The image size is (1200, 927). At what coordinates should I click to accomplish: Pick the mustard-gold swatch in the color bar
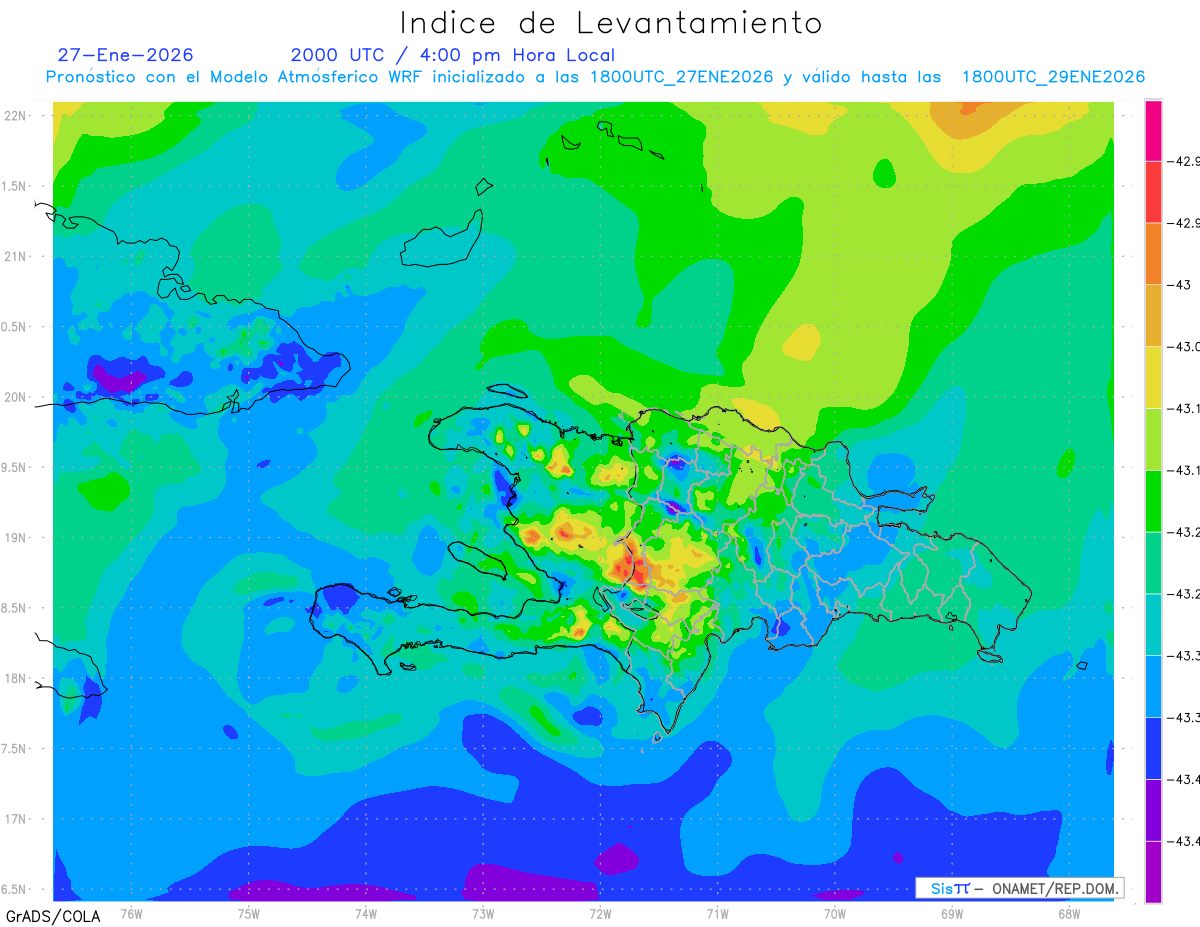pyautogui.click(x=1153, y=315)
